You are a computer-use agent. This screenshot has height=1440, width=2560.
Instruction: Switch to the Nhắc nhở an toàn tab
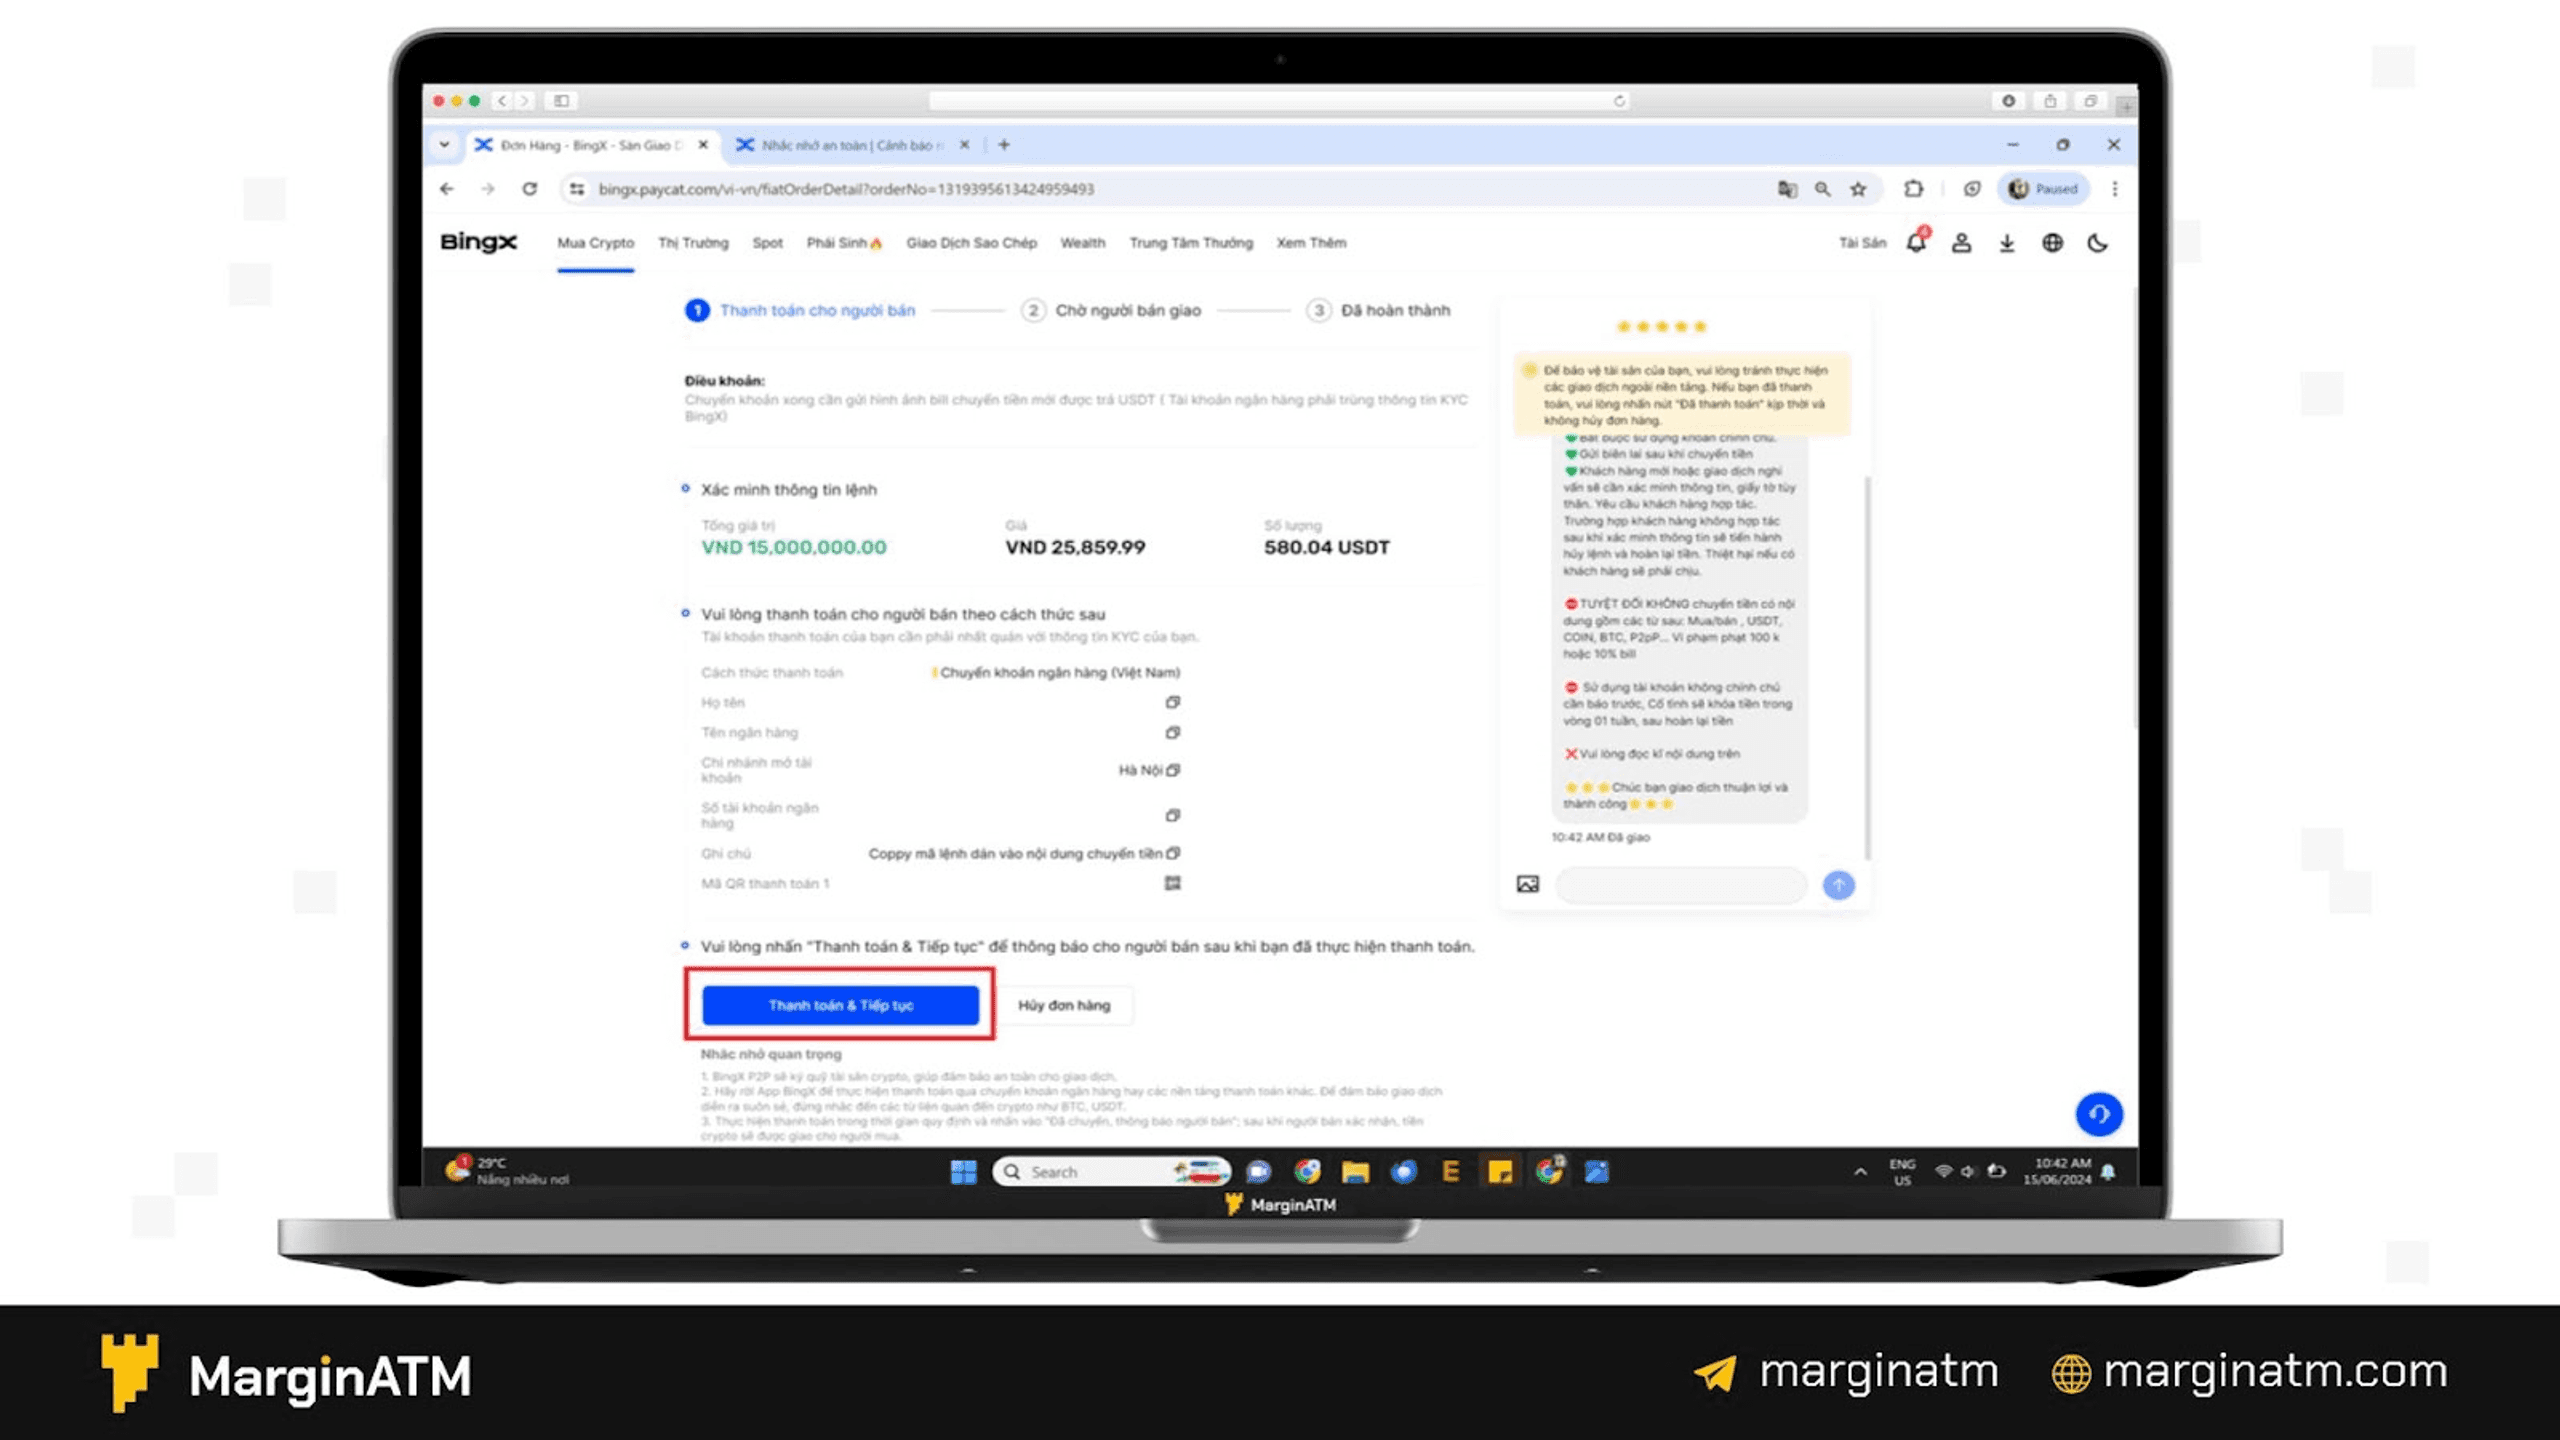(x=852, y=145)
